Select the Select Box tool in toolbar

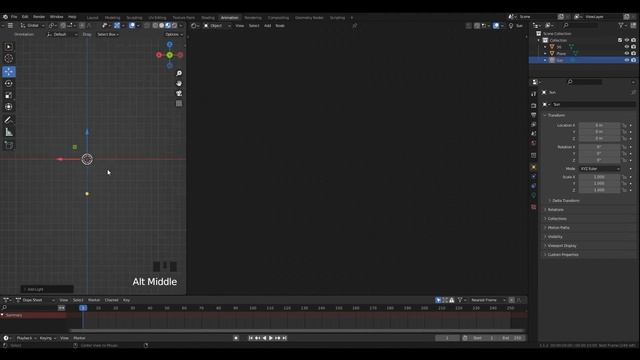(x=9, y=47)
